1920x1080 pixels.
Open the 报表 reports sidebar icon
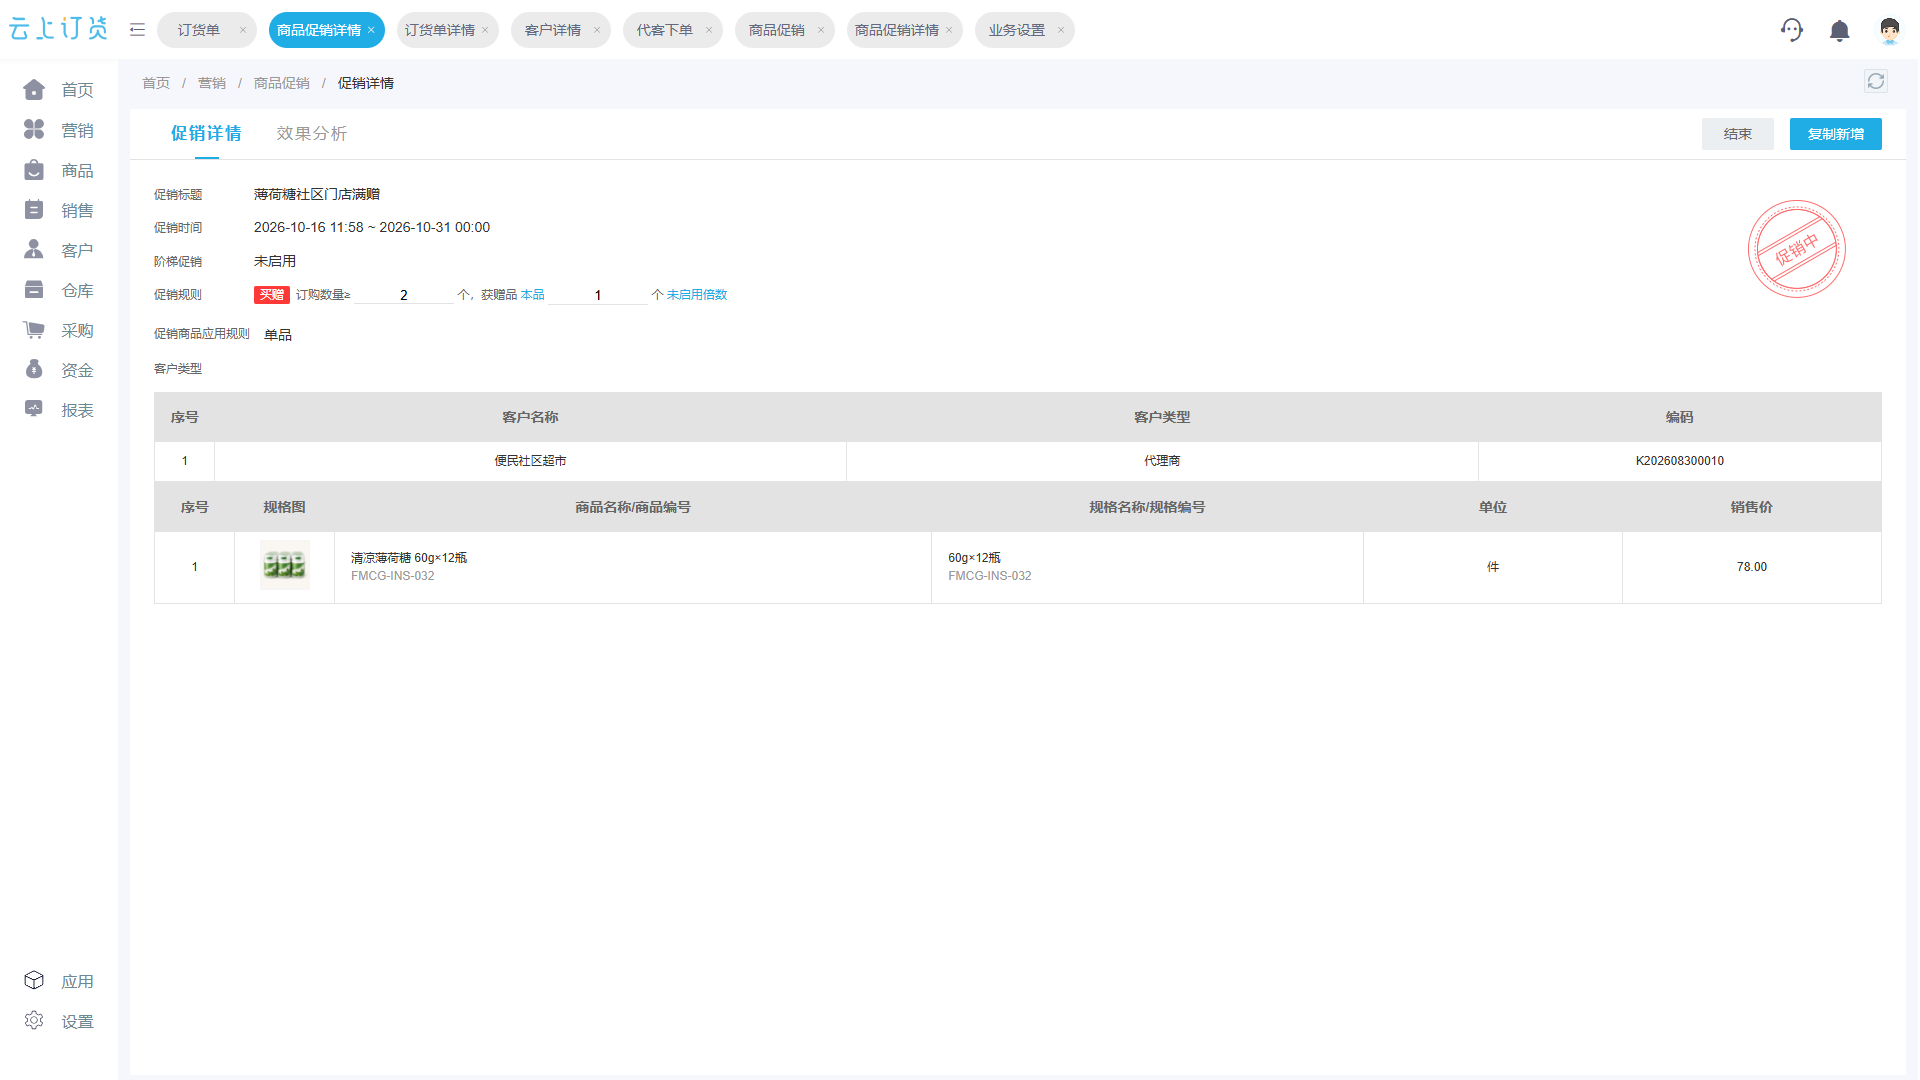(x=34, y=410)
